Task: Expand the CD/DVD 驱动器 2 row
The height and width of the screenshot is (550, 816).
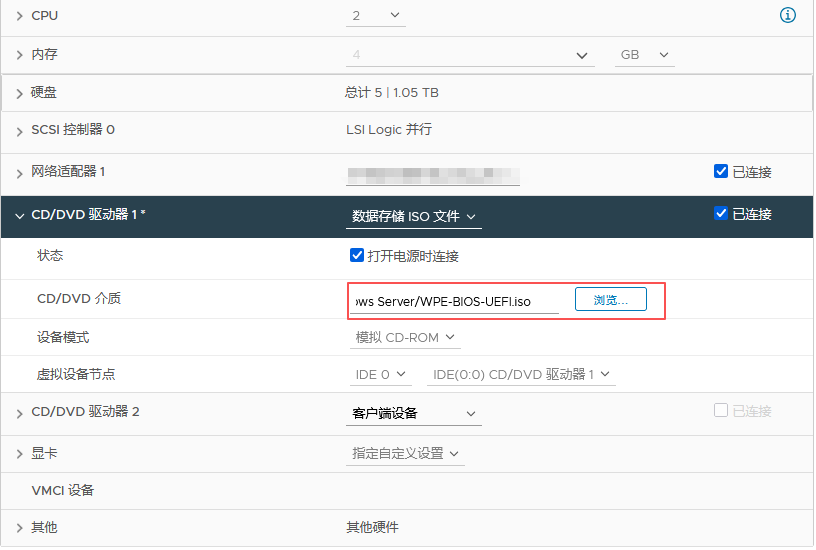Action: pyautogui.click(x=20, y=413)
